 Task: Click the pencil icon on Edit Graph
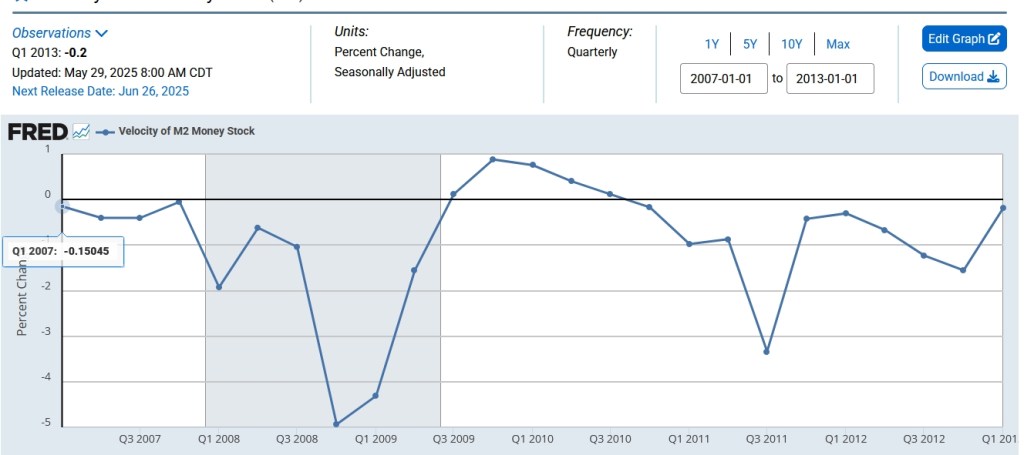coord(994,39)
